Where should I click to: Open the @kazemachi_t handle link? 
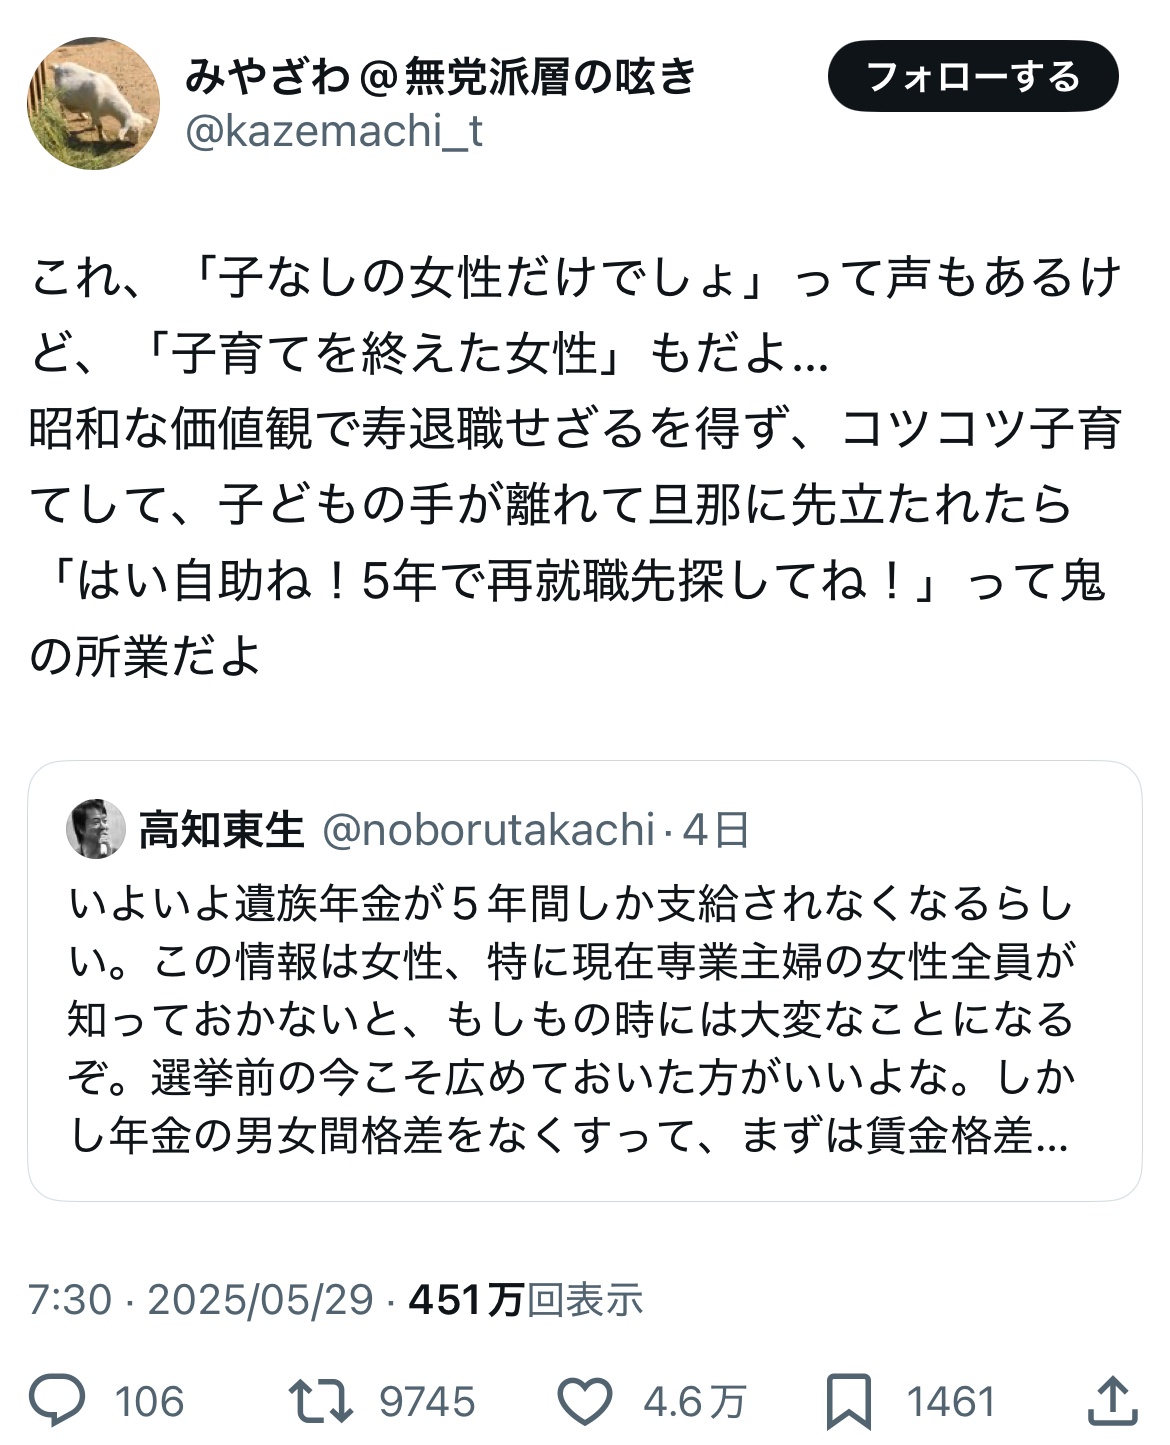334,132
